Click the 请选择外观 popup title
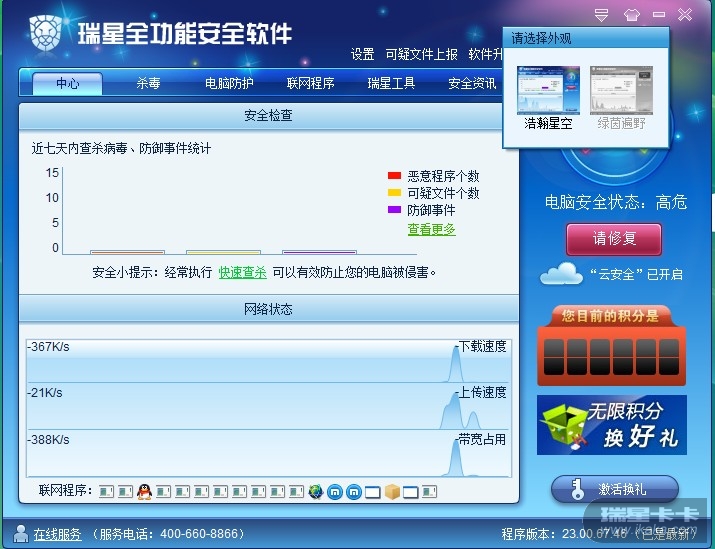The width and height of the screenshot is (715, 549). coord(541,38)
